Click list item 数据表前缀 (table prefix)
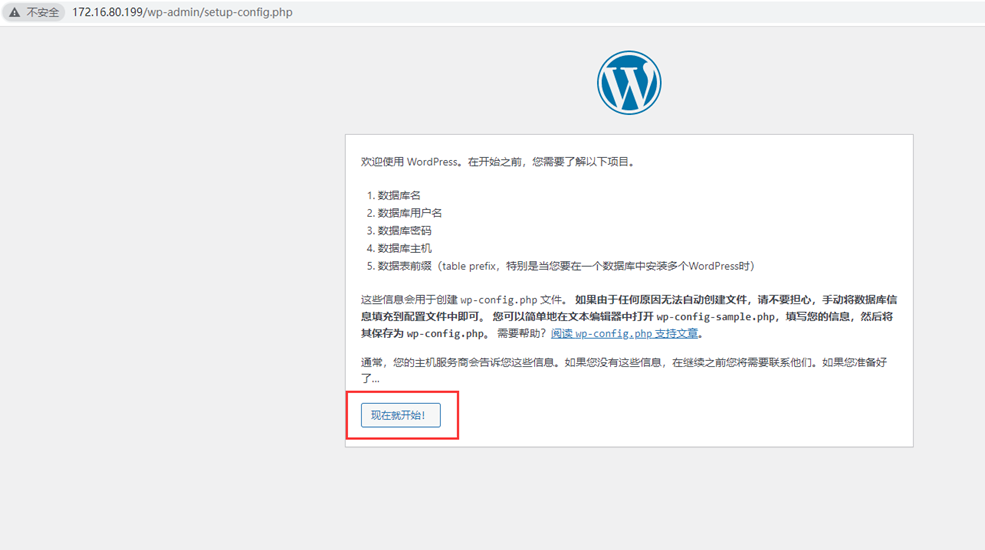Viewport: 985px width, 550px height. (x=566, y=266)
